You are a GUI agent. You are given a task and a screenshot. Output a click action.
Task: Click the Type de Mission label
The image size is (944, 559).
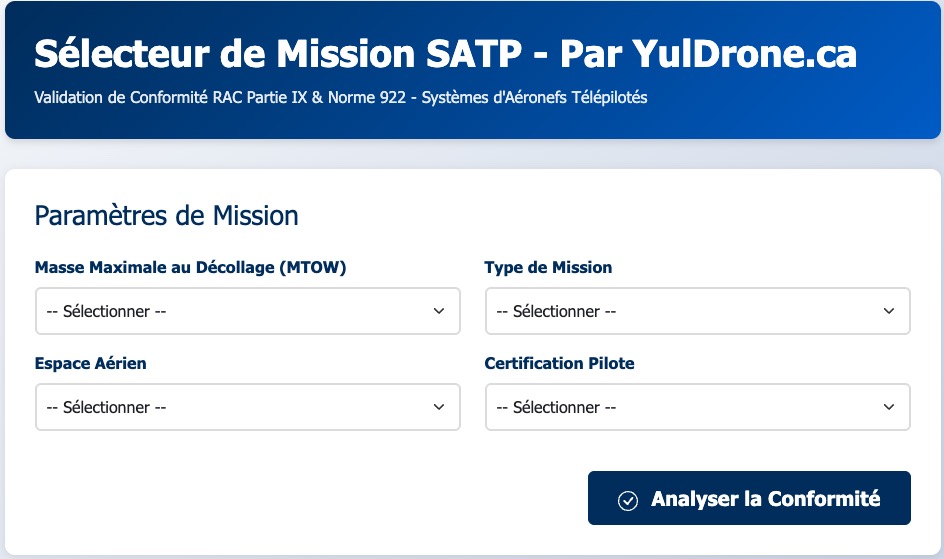[548, 268]
